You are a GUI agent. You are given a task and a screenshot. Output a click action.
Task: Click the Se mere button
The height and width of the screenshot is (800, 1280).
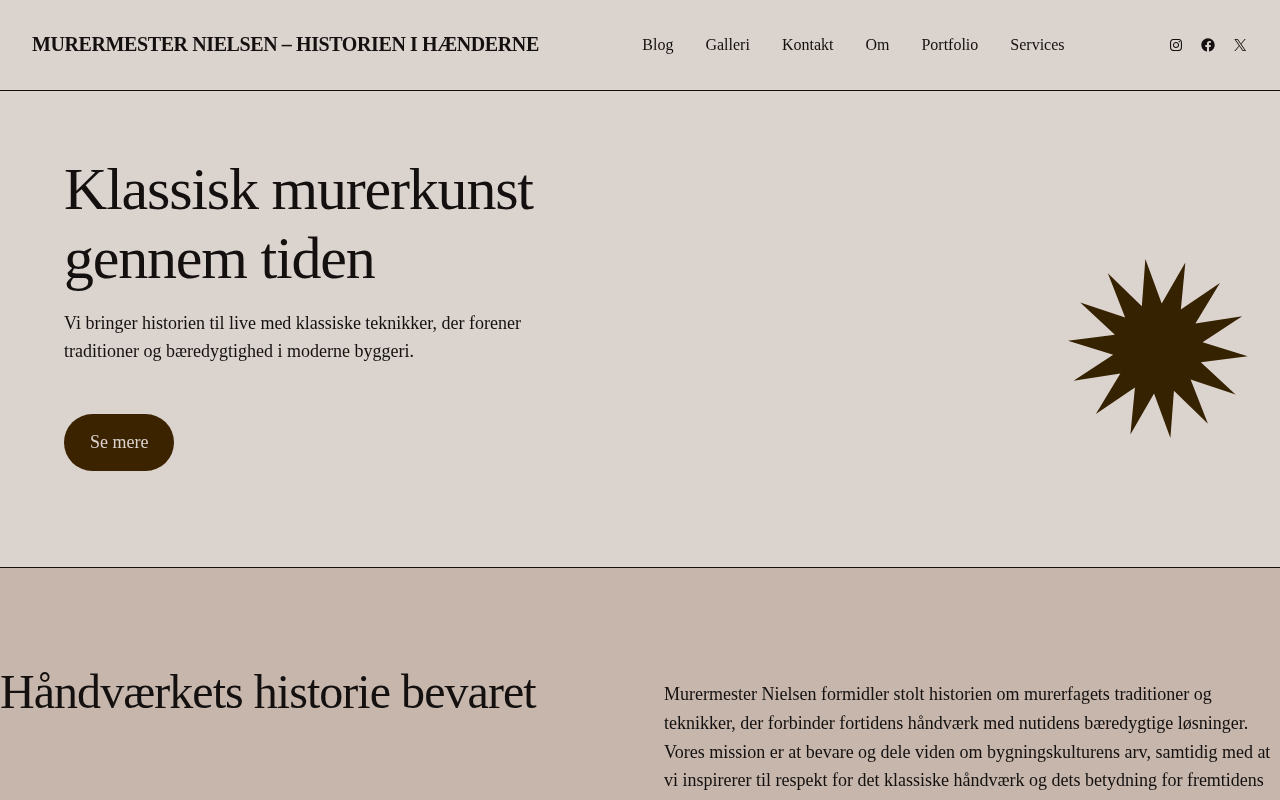(119, 442)
